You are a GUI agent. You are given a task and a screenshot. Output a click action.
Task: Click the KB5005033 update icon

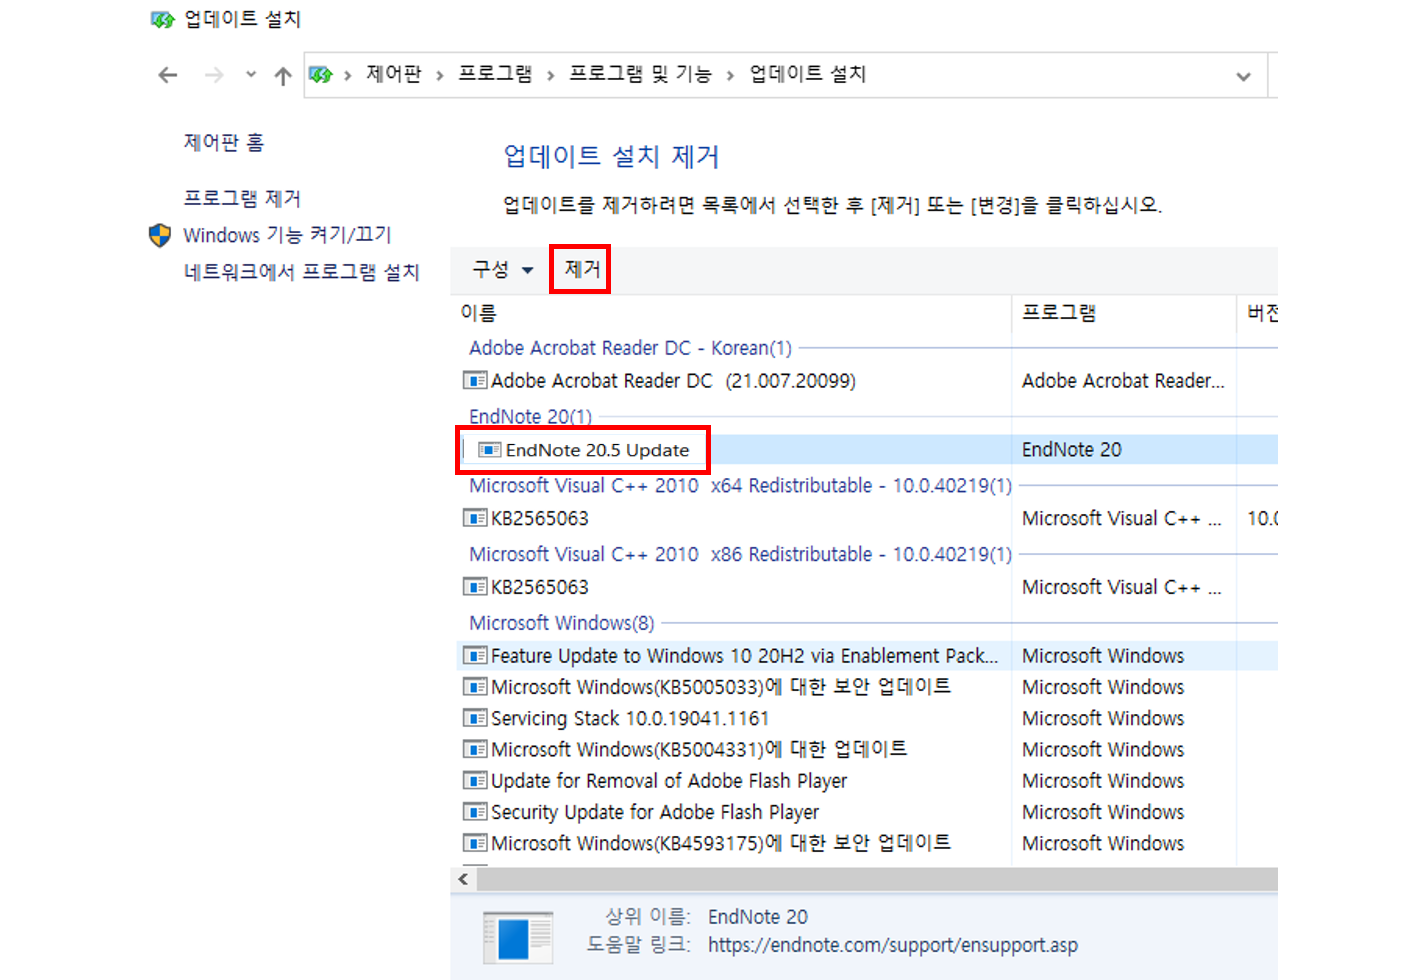[475, 687]
